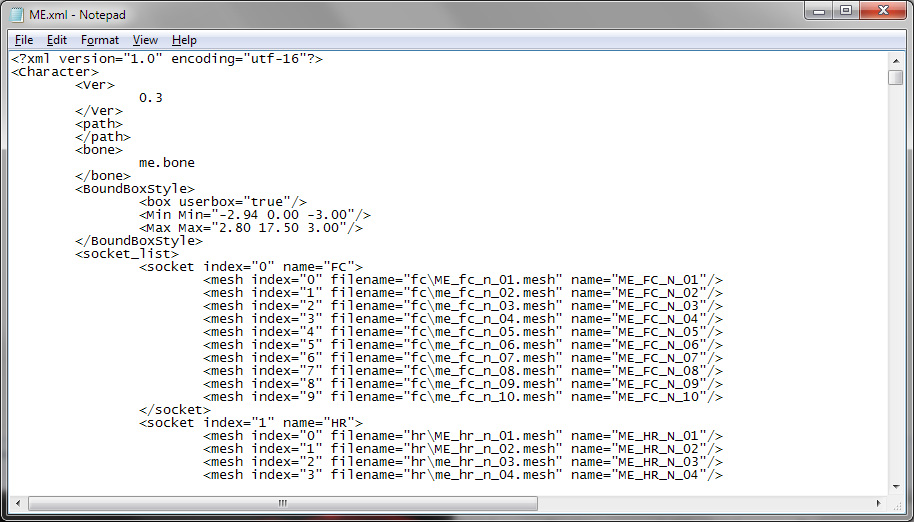Click the vertical scrollbar up arrow
Image resolution: width=914 pixels, height=522 pixels.
point(896,59)
